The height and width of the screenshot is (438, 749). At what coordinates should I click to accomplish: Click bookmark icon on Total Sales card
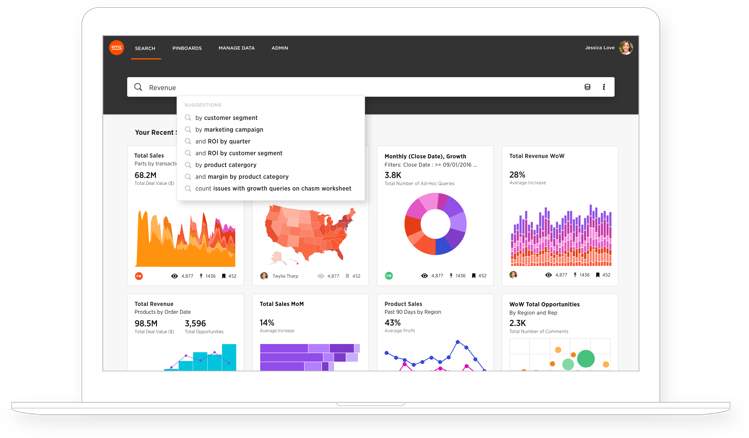click(224, 276)
